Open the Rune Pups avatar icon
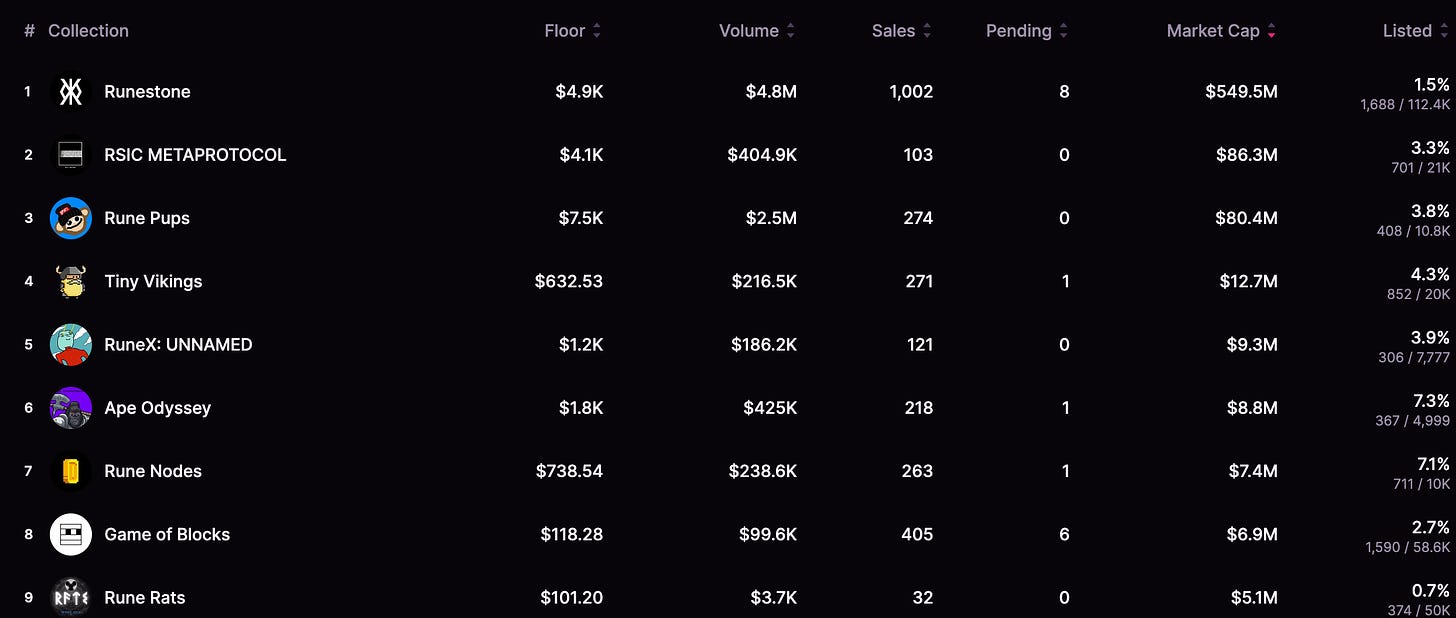1456x618 pixels. (71, 218)
